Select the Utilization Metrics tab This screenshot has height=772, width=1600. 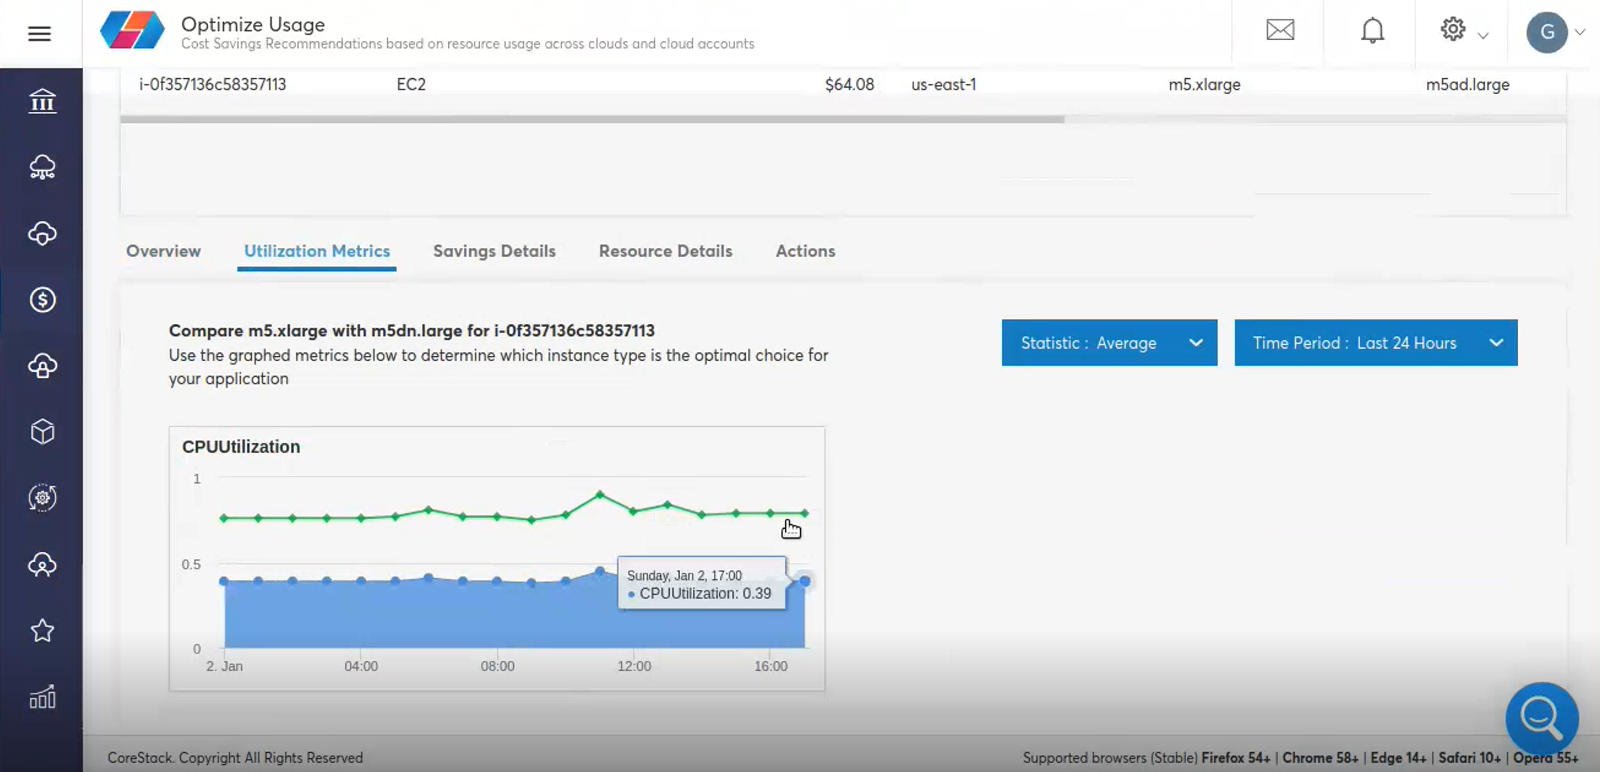[x=317, y=251]
